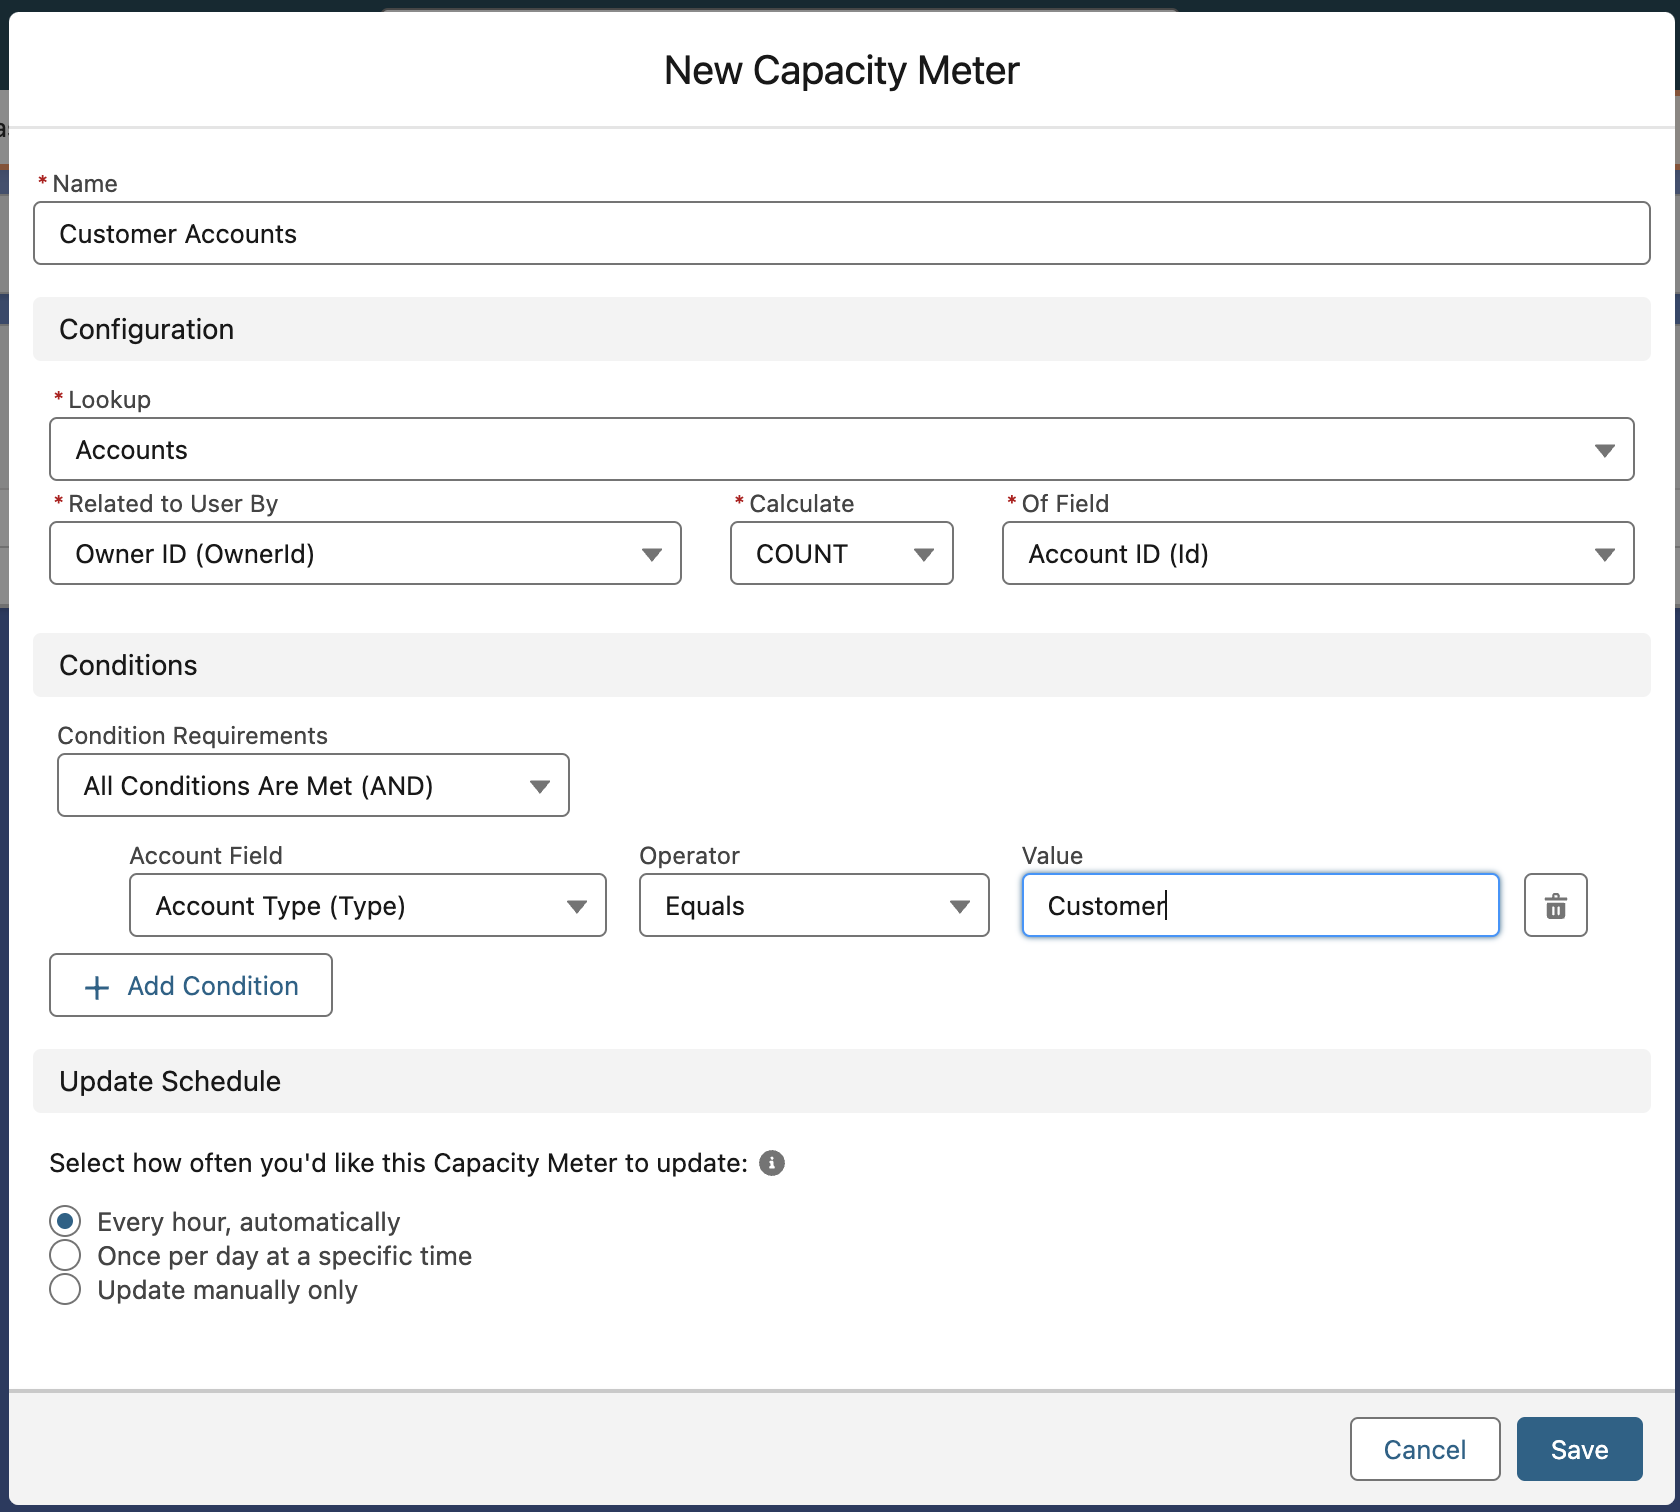Change the Operator from Equals

(813, 906)
